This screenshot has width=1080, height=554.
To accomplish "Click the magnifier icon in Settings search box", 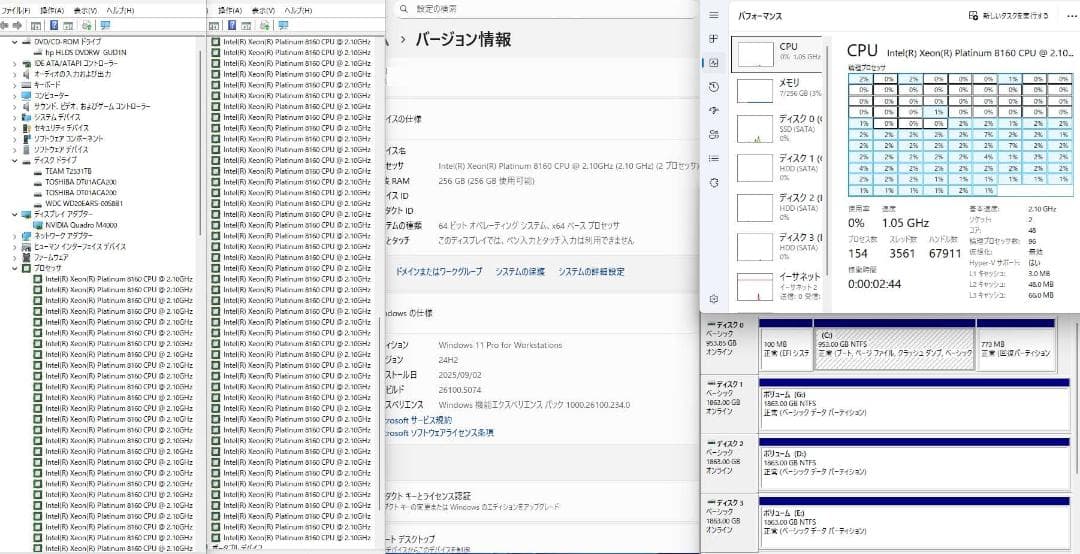I will (x=404, y=9).
